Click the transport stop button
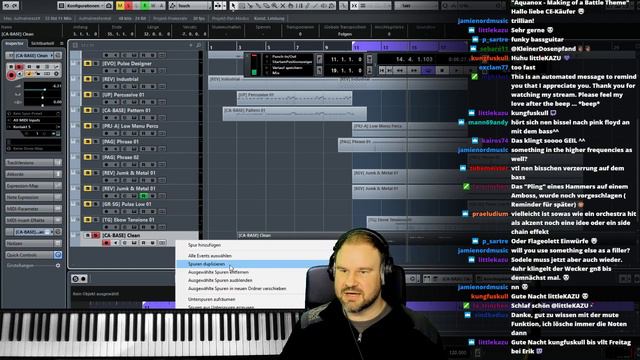Image resolution: width=640 pixels, height=360 pixels. [x=442, y=71]
